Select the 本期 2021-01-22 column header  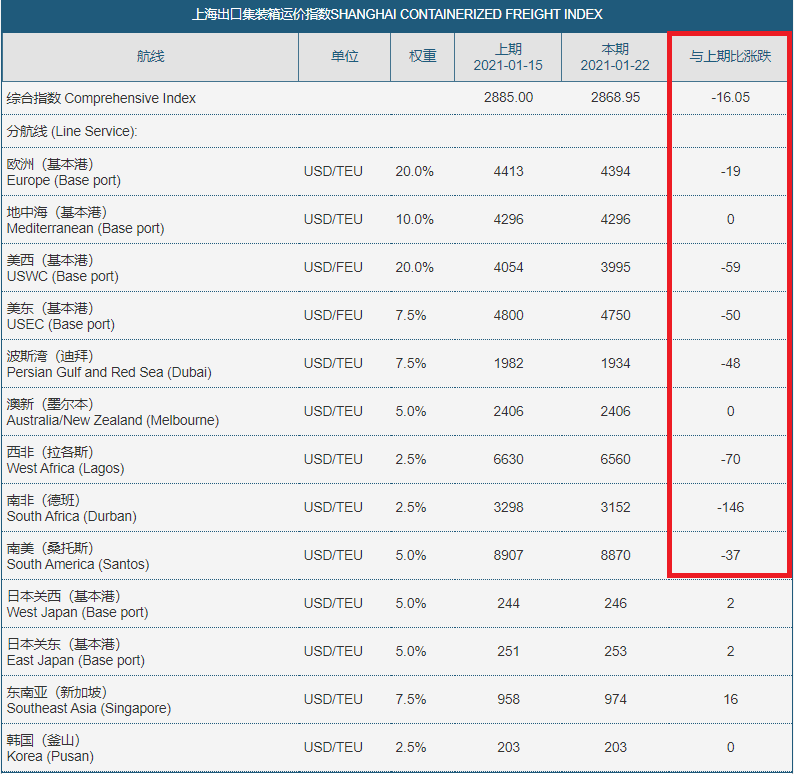615,57
